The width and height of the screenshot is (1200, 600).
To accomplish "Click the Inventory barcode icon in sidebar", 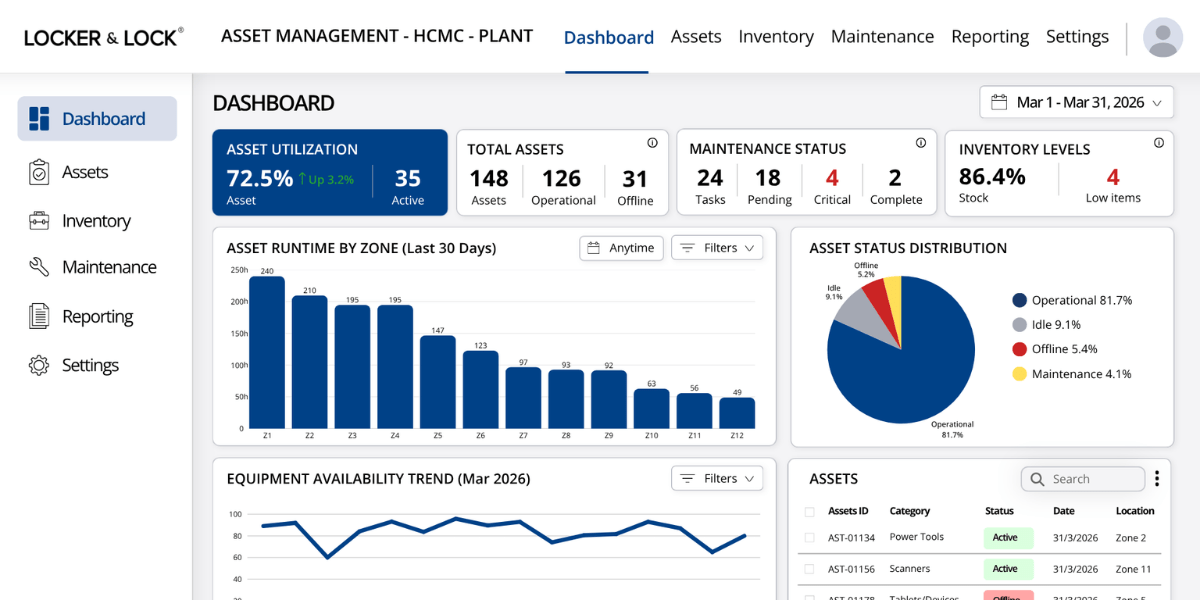I will [x=38, y=220].
